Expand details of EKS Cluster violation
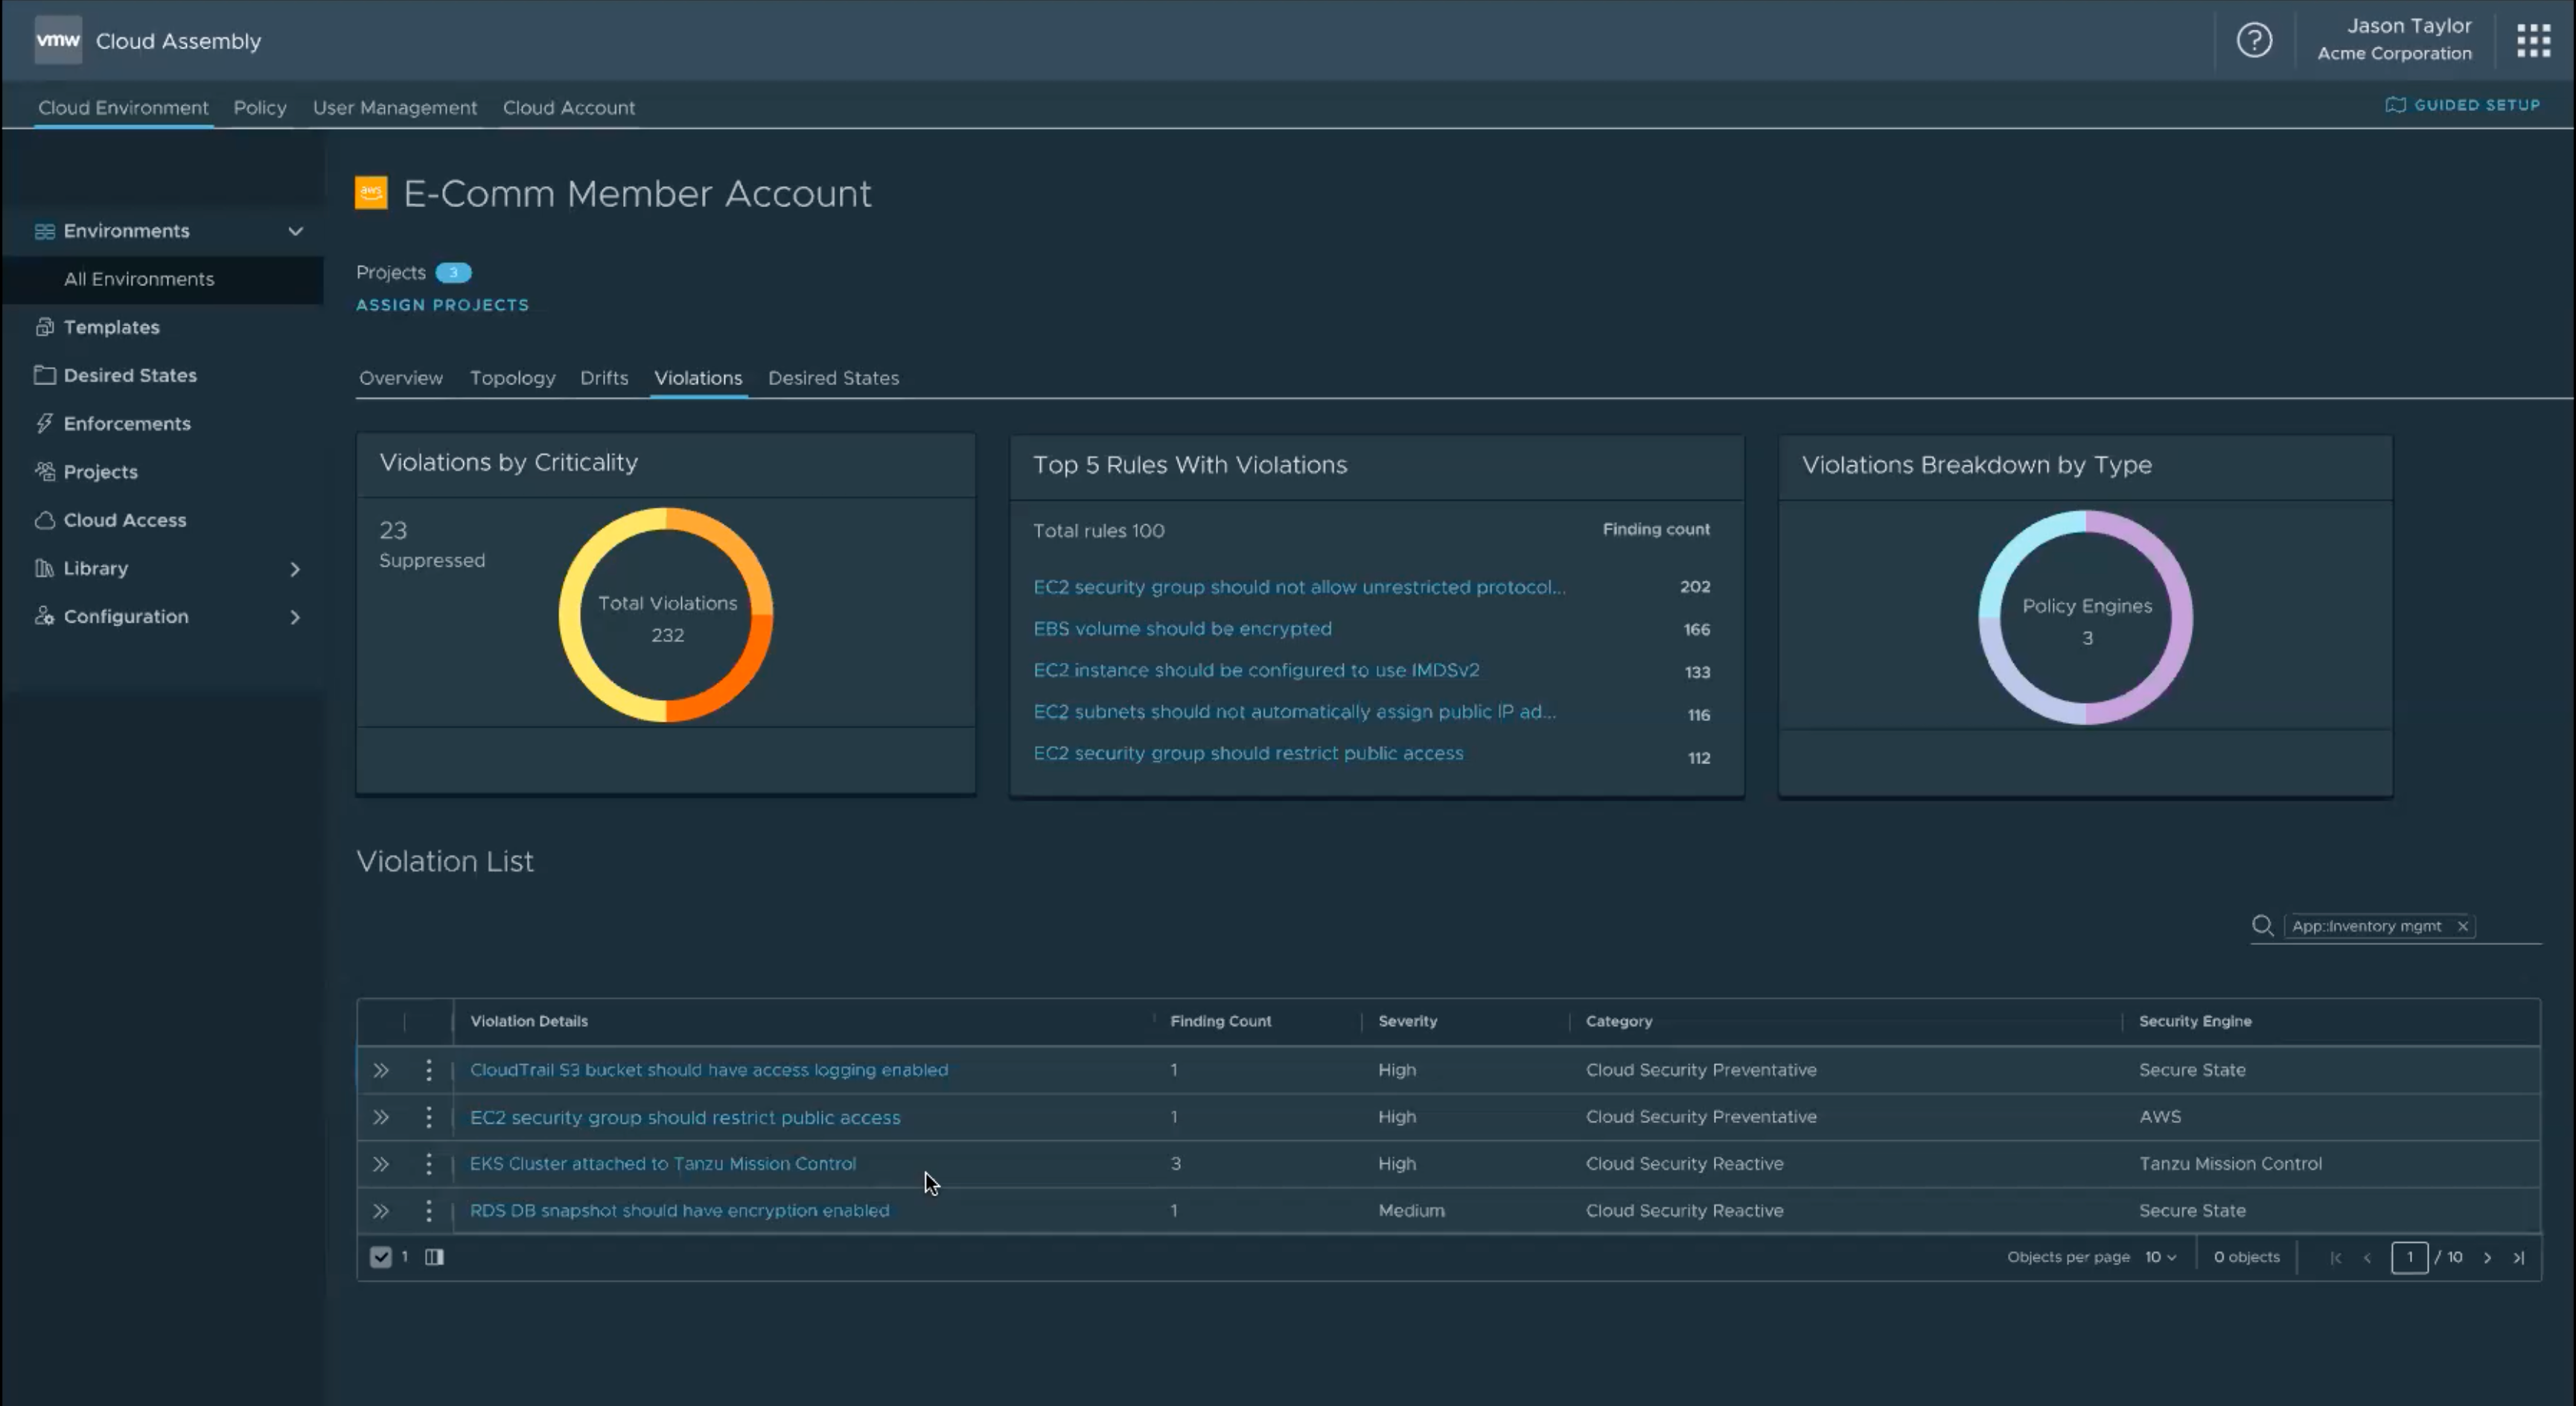Screen dimensions: 2576x1406 tap(381, 1164)
